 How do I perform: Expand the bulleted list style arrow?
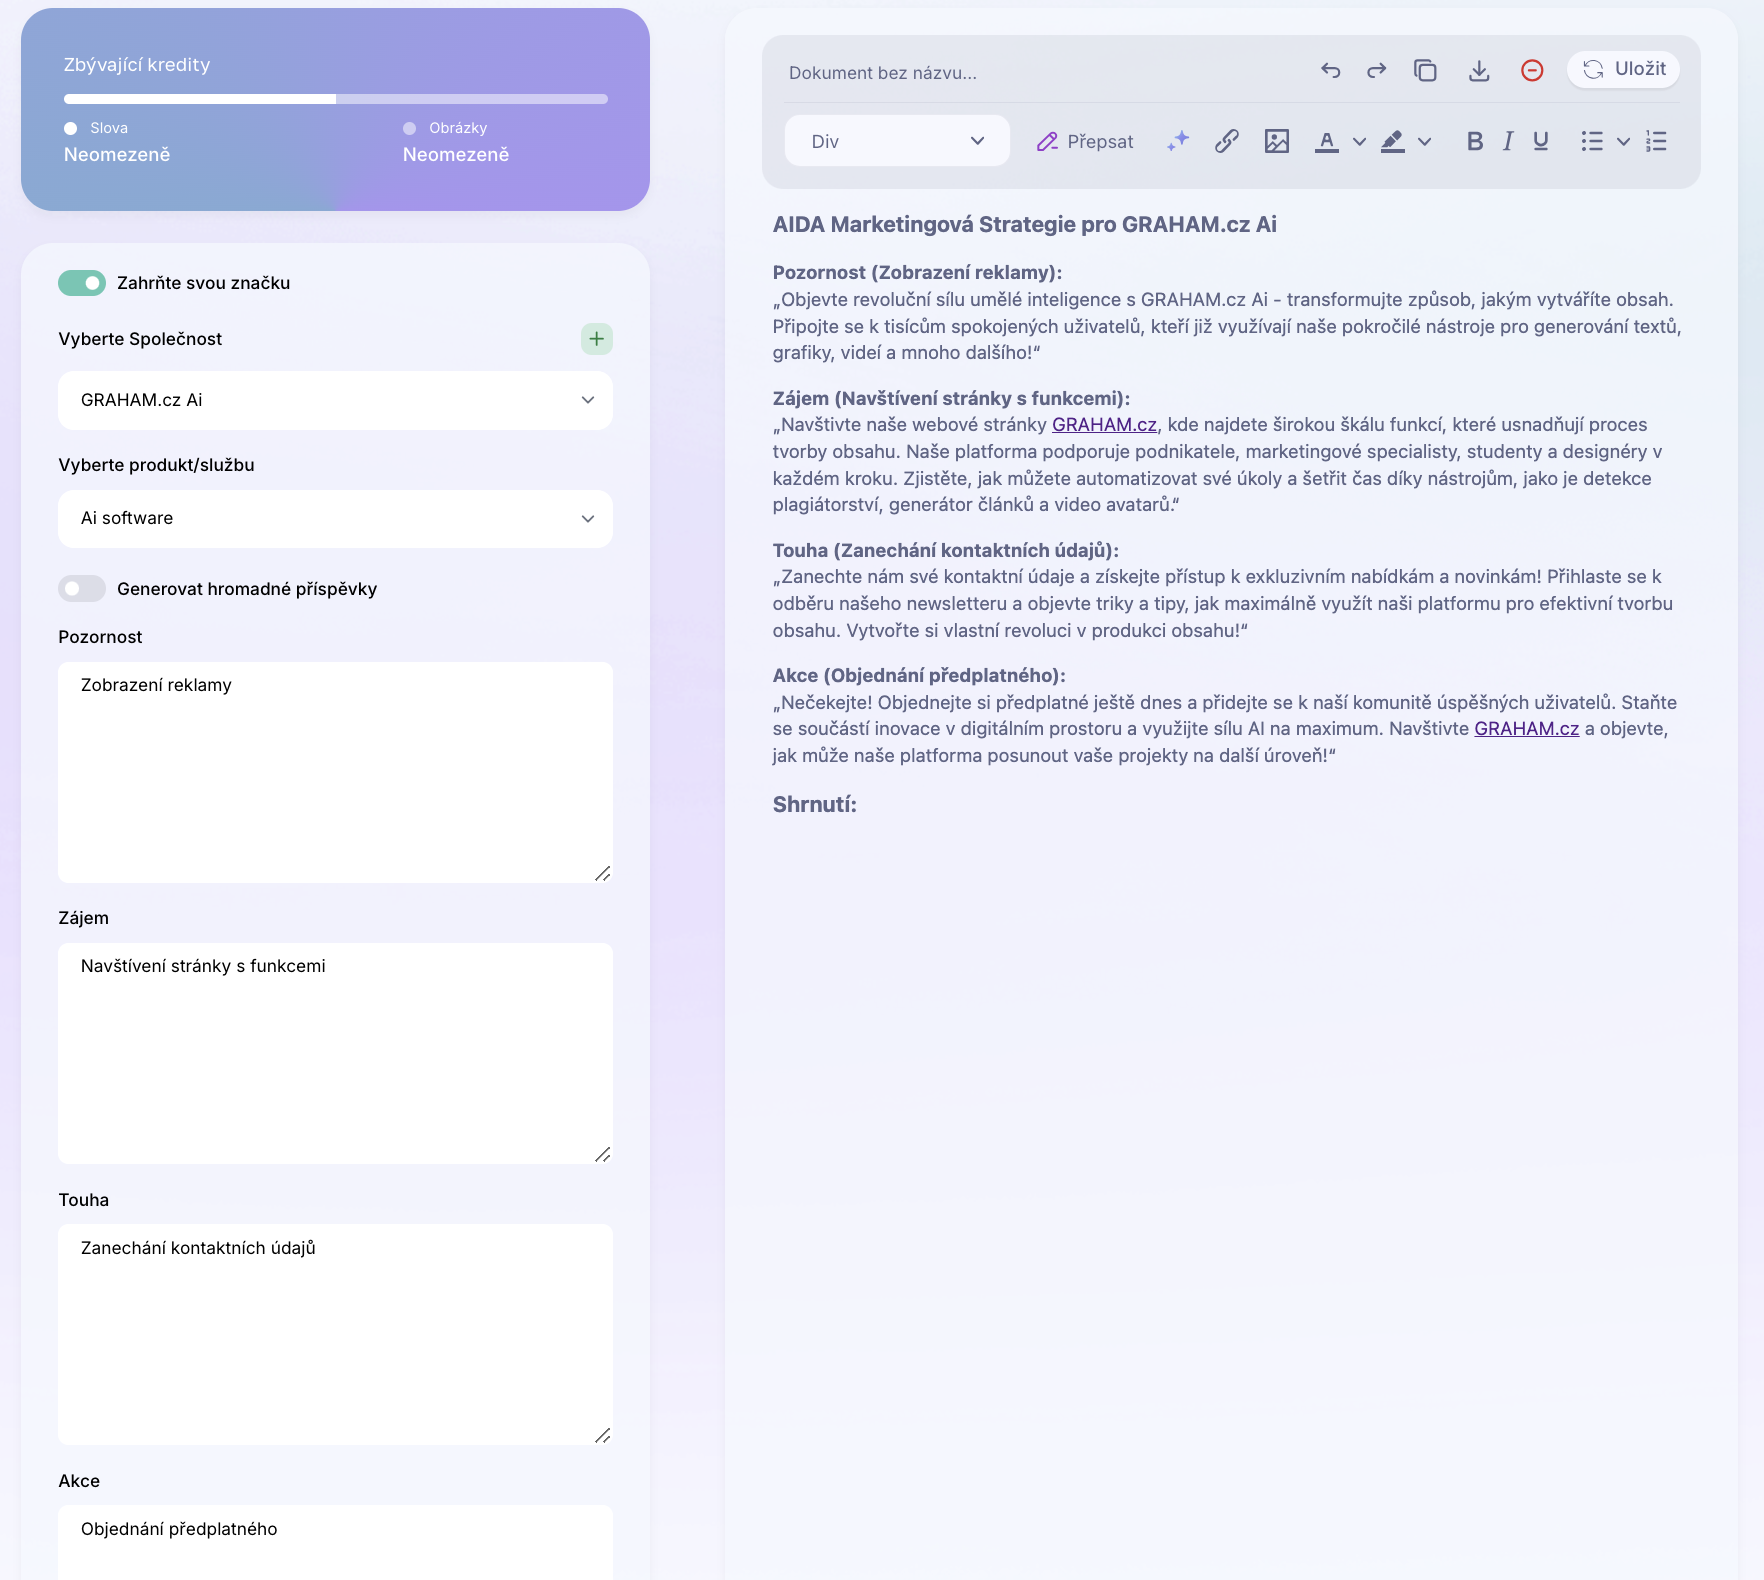click(x=1624, y=142)
